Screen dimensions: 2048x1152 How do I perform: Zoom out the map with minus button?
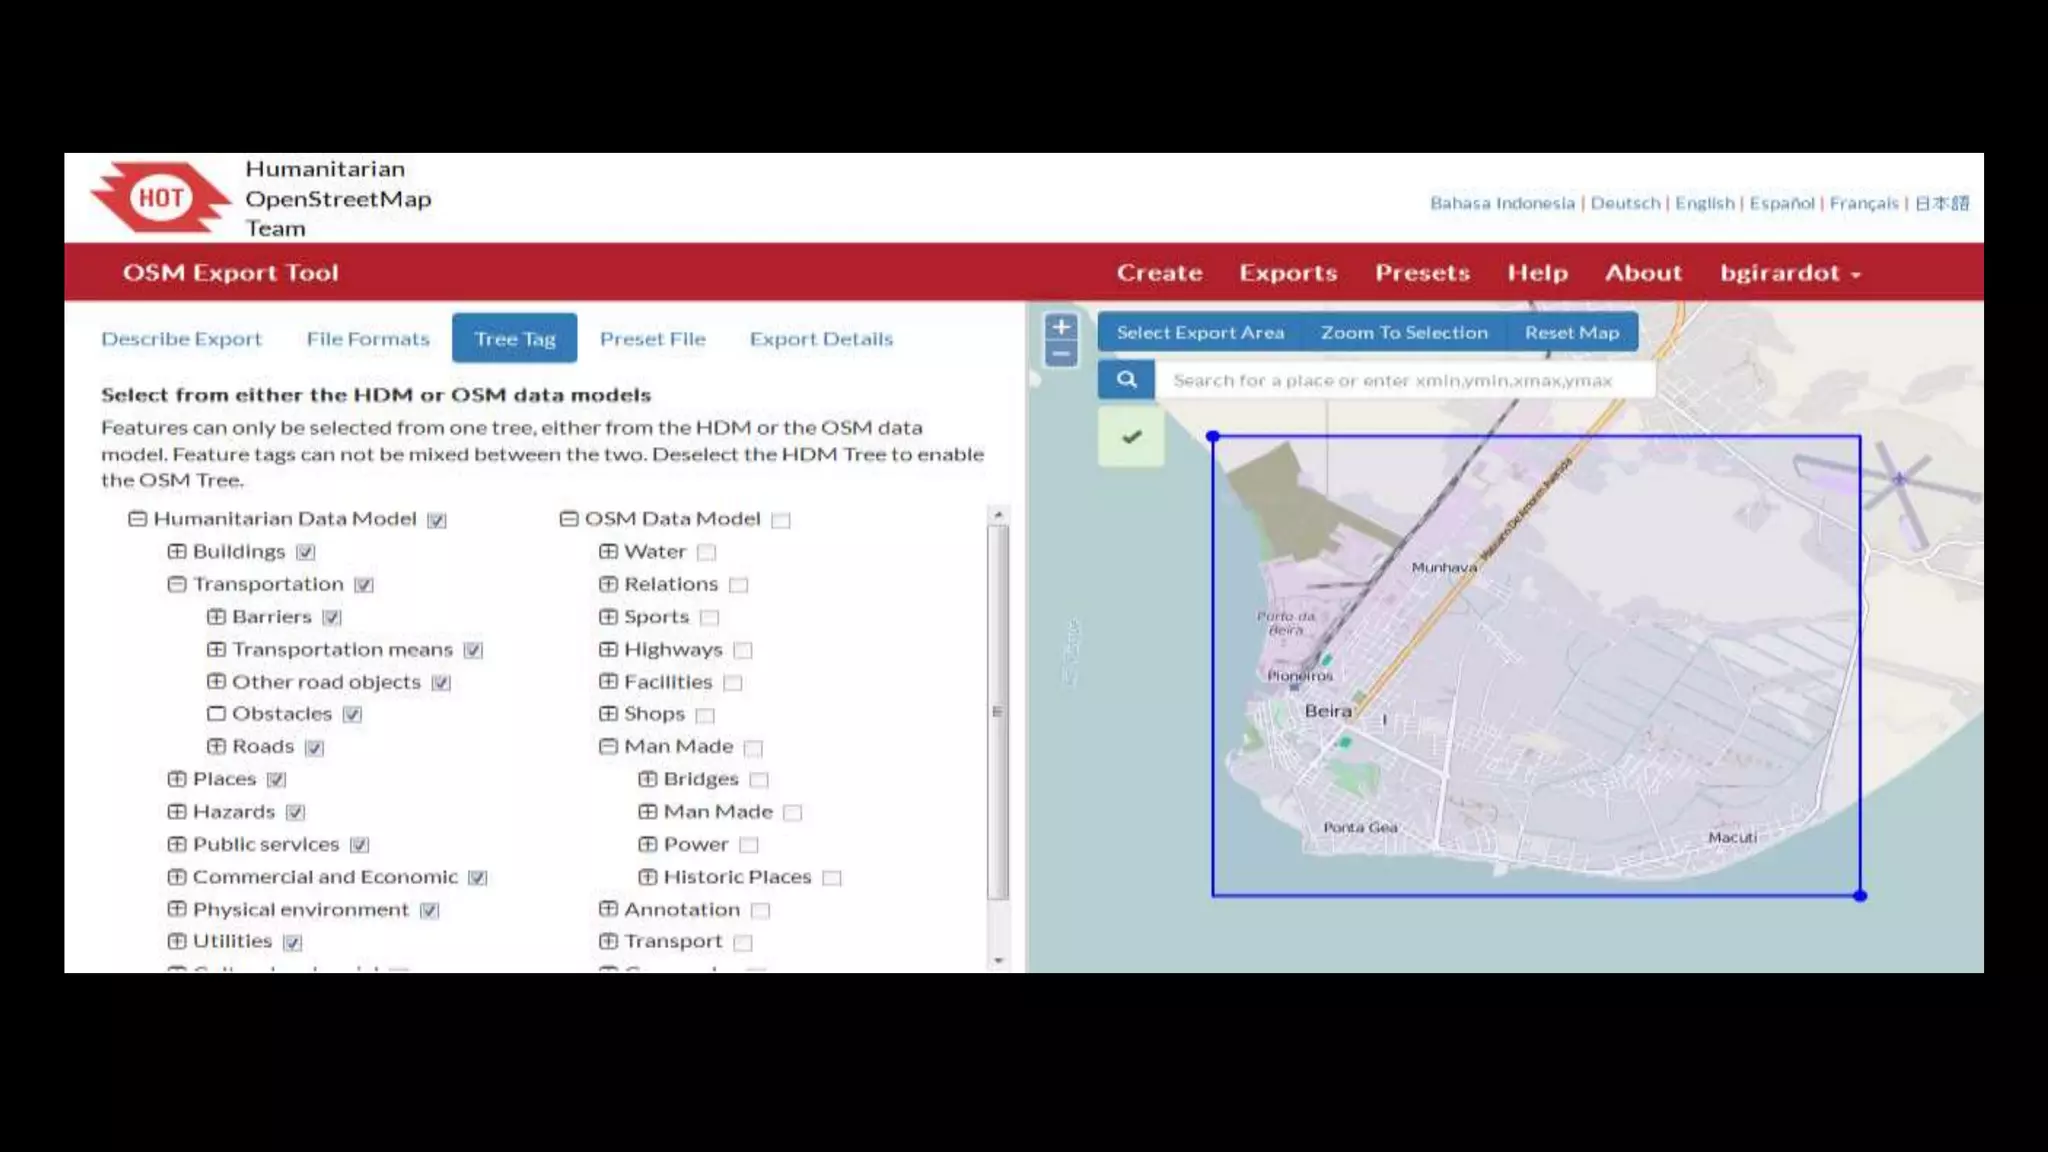(1061, 354)
